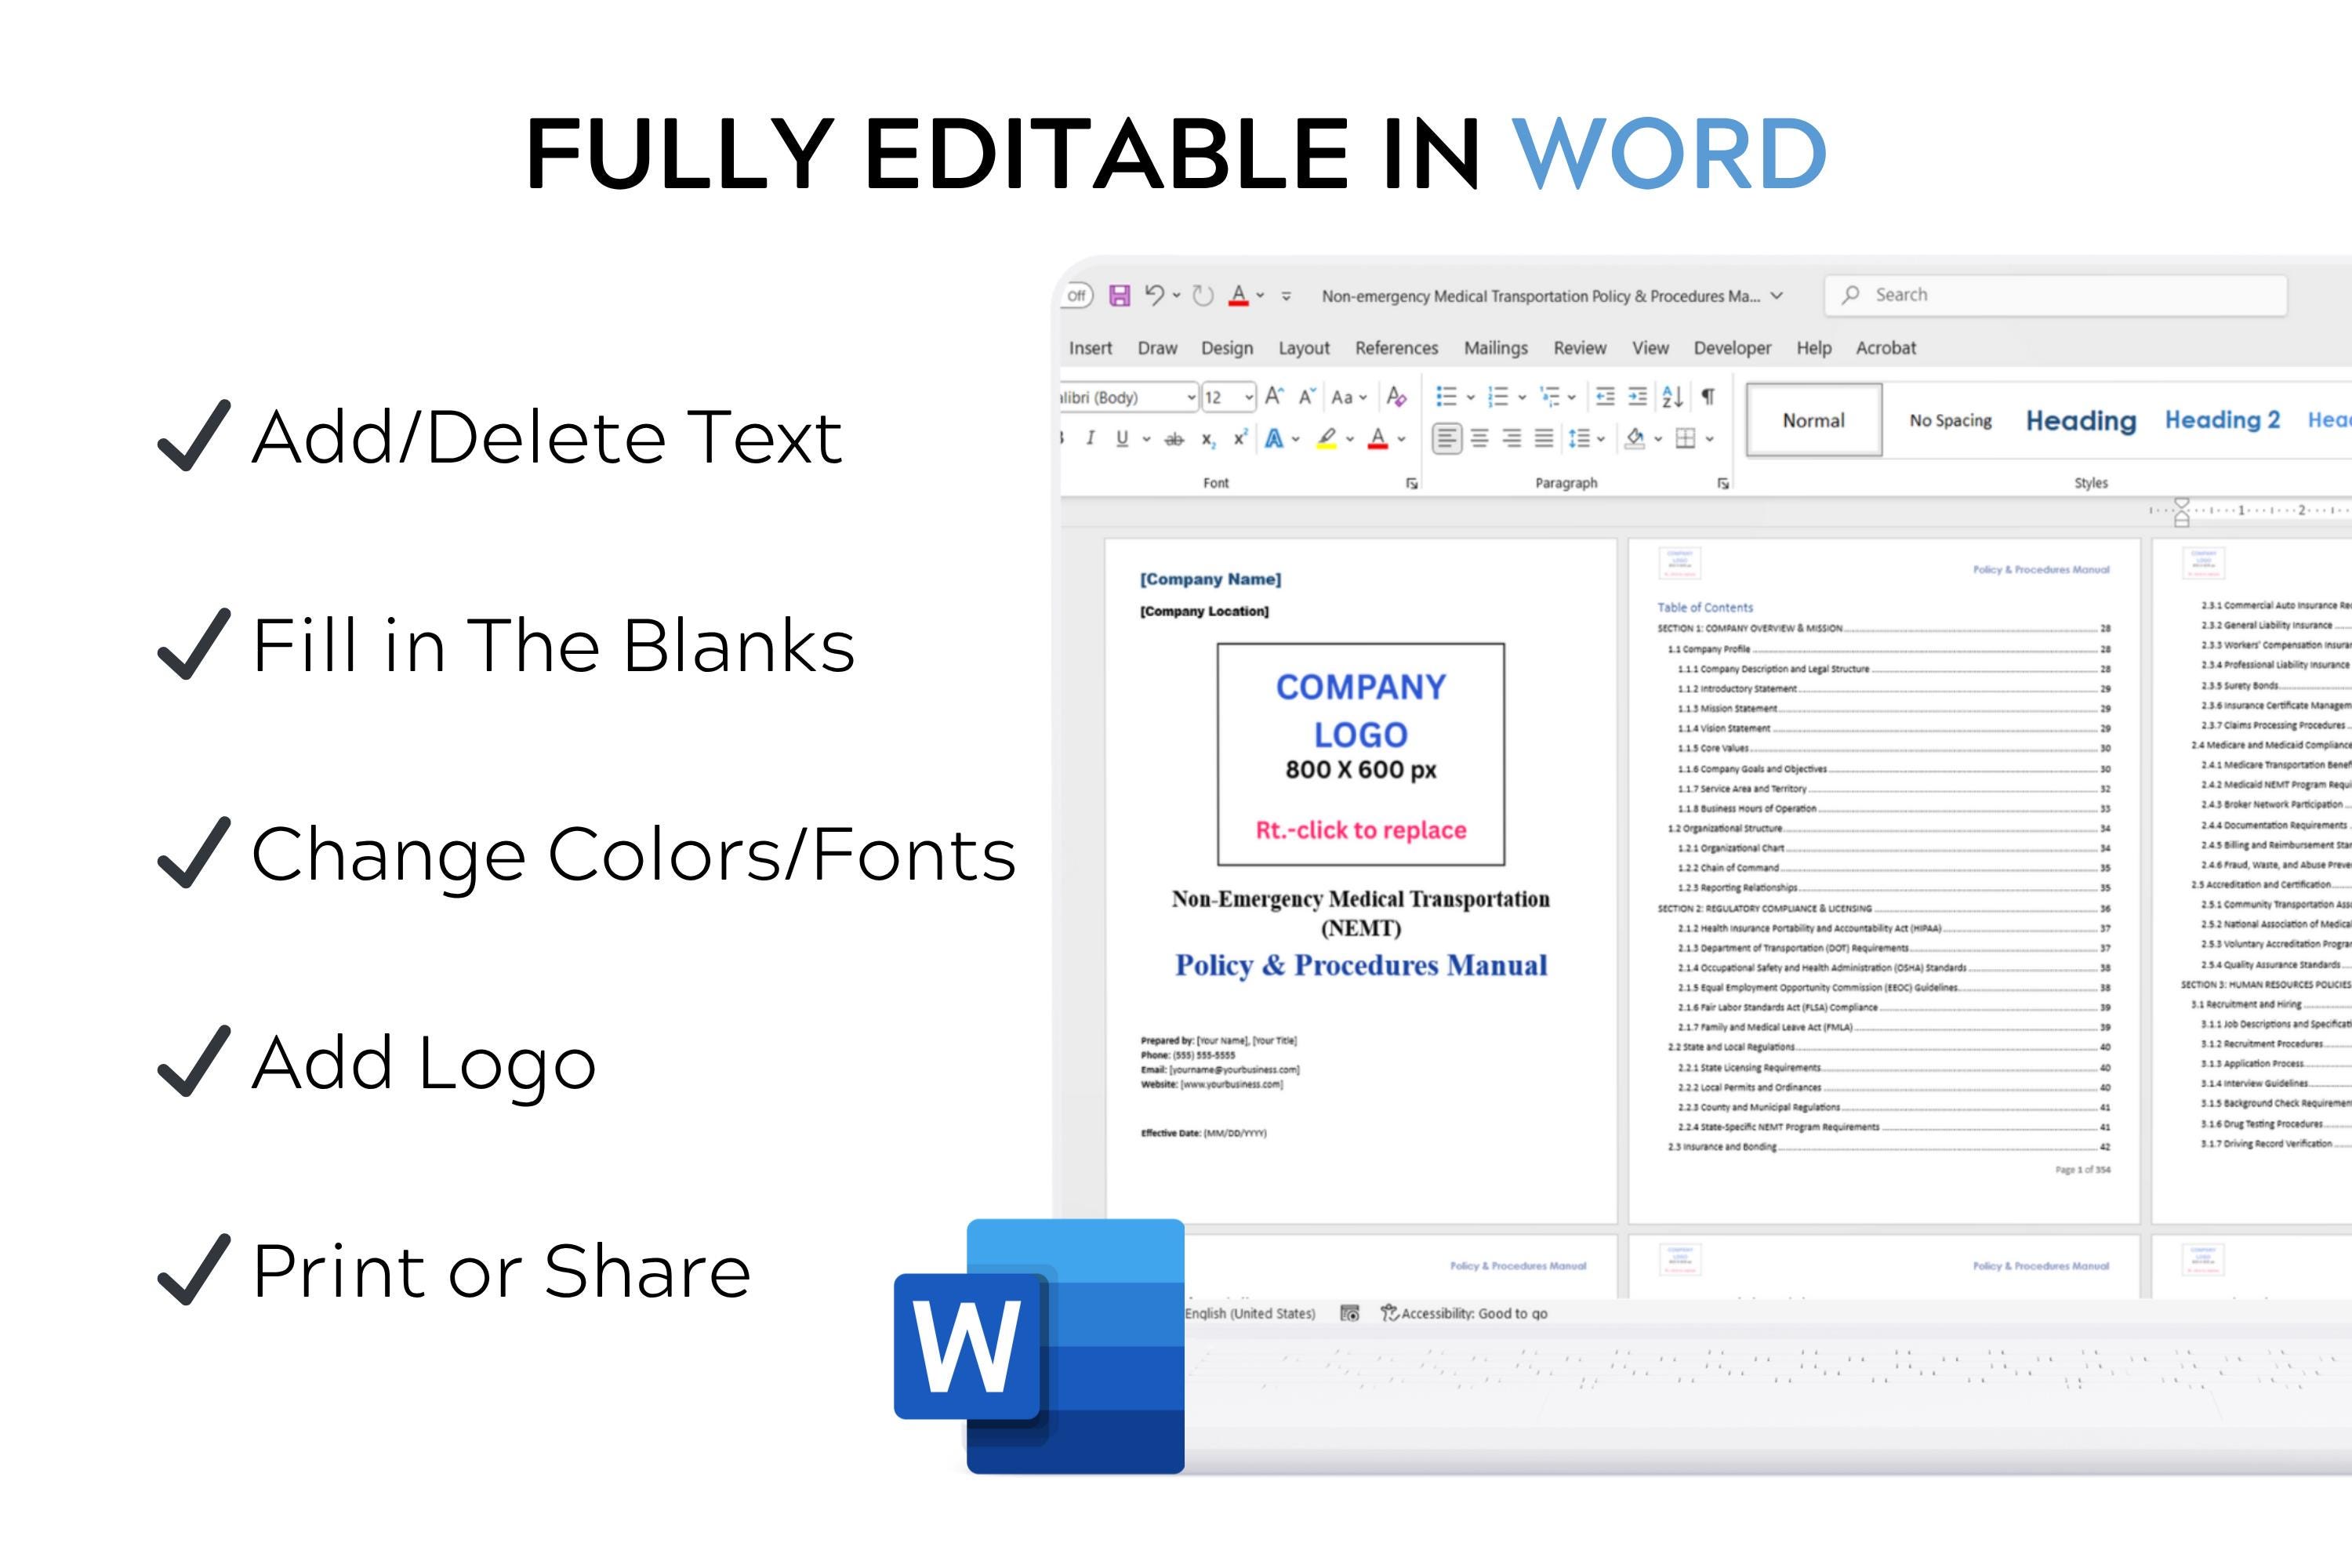
Task: Open the Undo history dropdown arrow
Action: [x=1176, y=295]
